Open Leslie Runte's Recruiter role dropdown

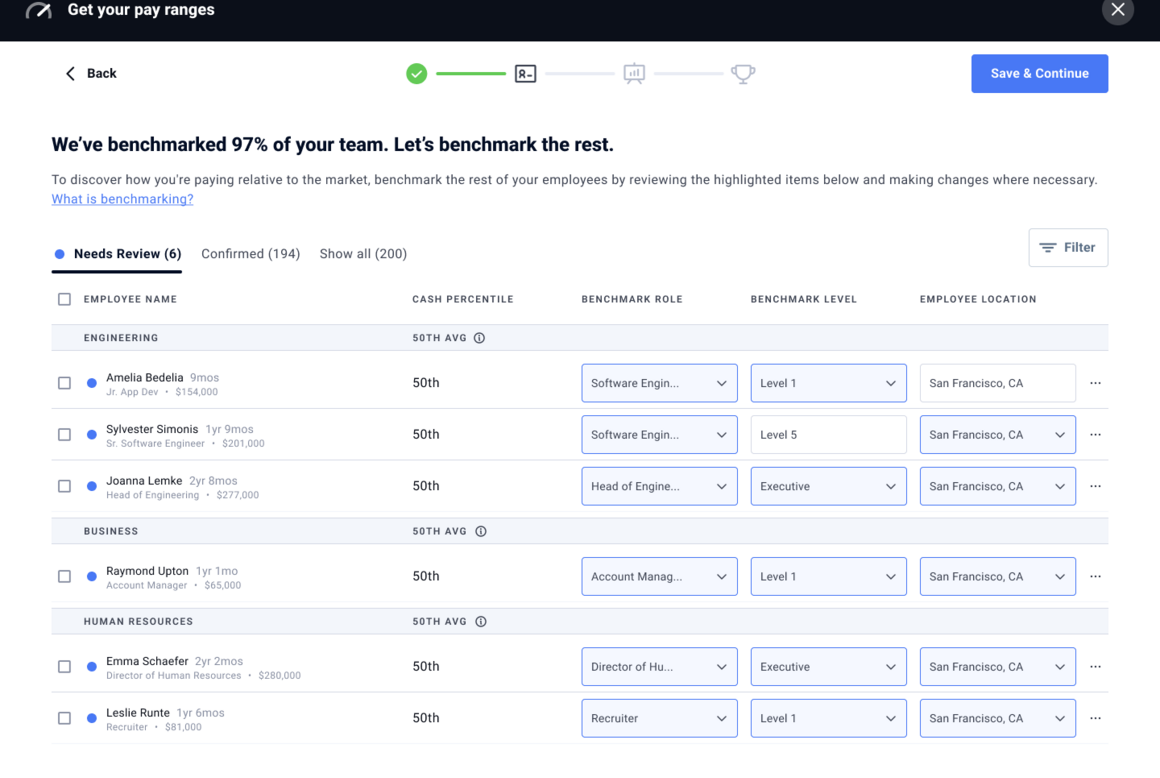point(659,719)
